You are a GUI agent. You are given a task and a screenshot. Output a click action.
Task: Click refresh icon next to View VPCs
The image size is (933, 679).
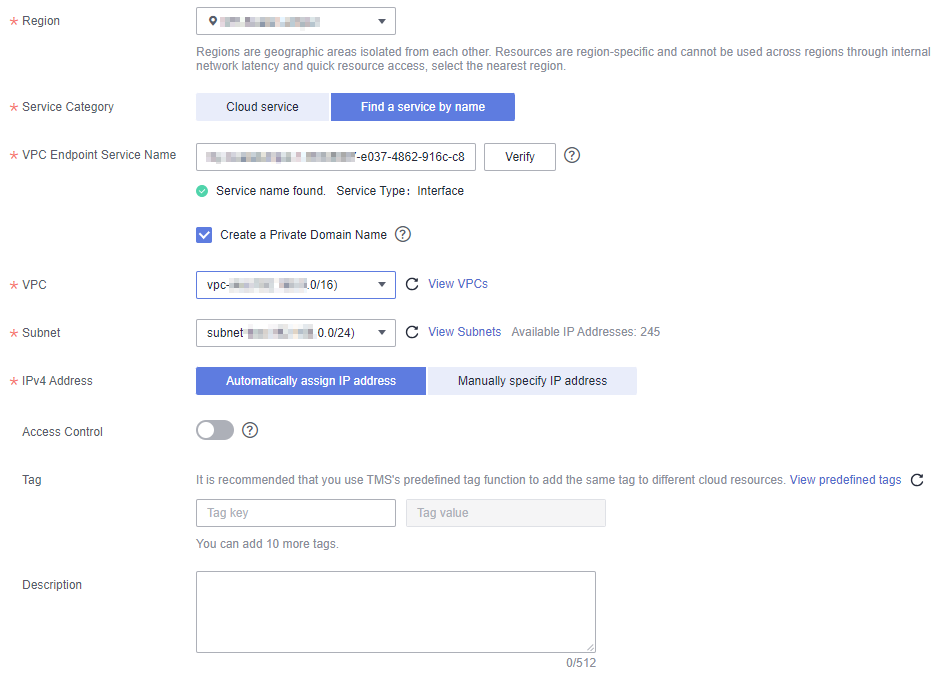(x=412, y=284)
